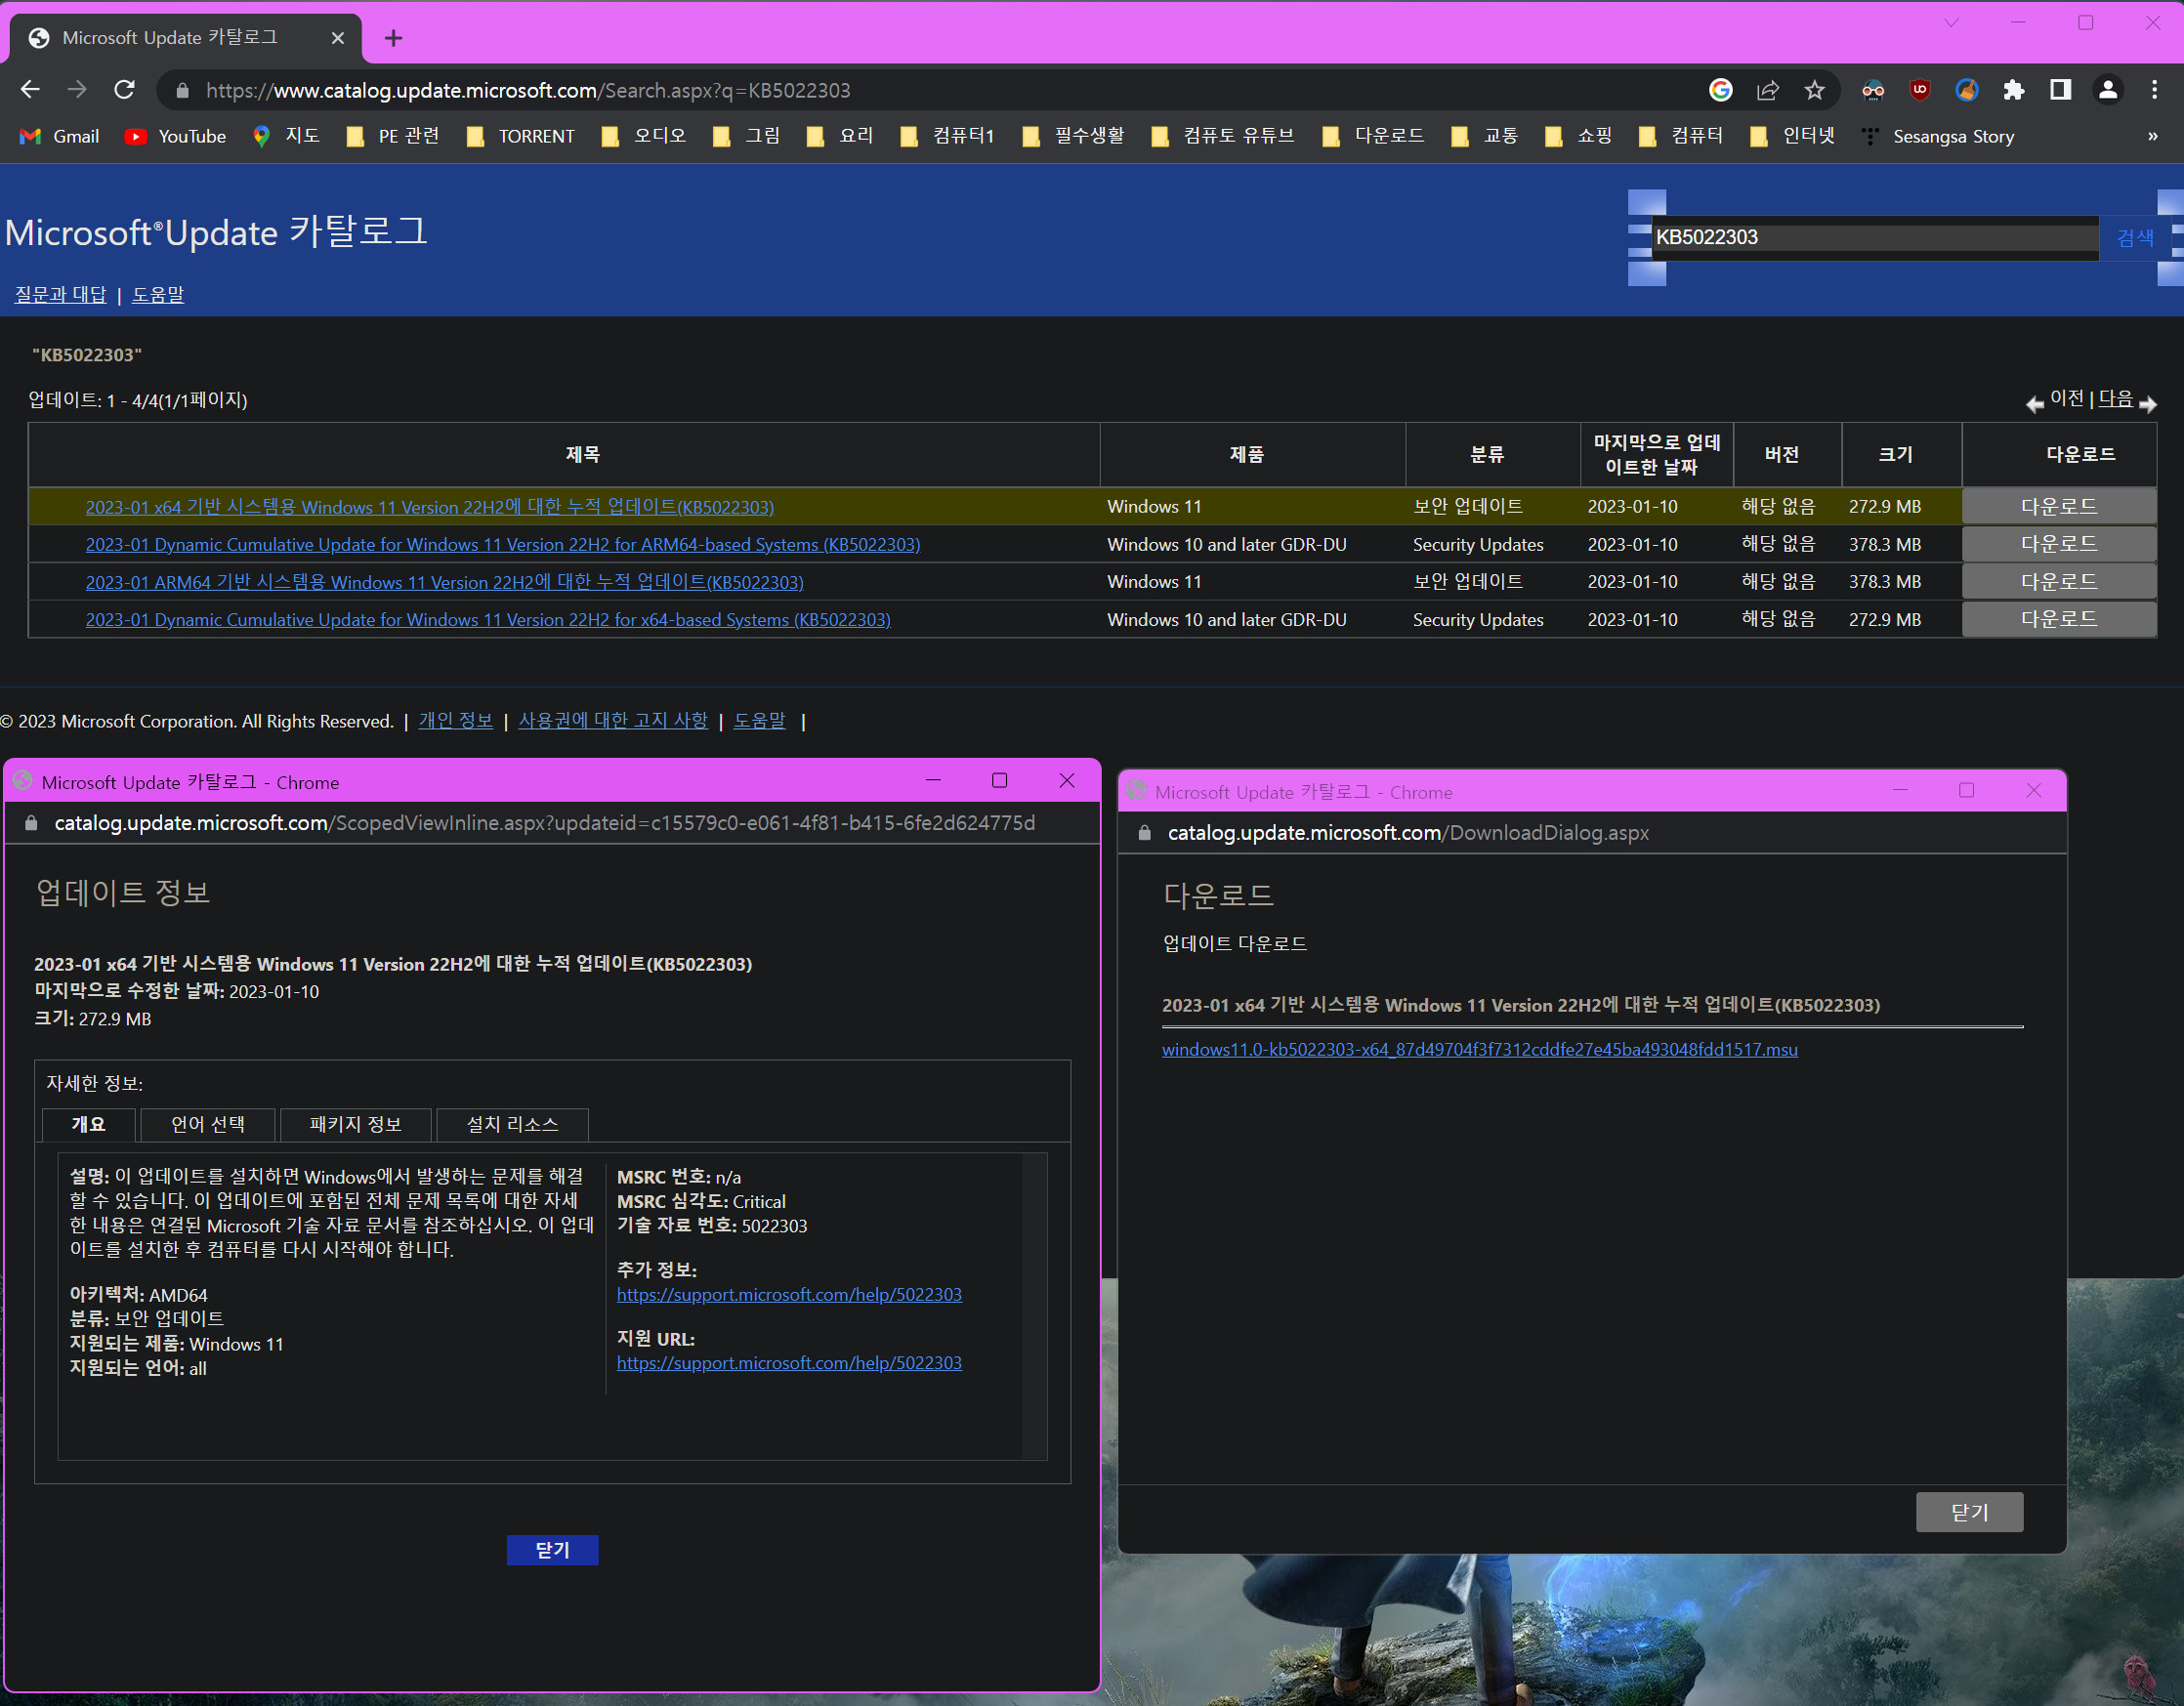Open the 사용권에 대한 고지 사항 link
This screenshot has width=2184, height=1706.
click(613, 721)
